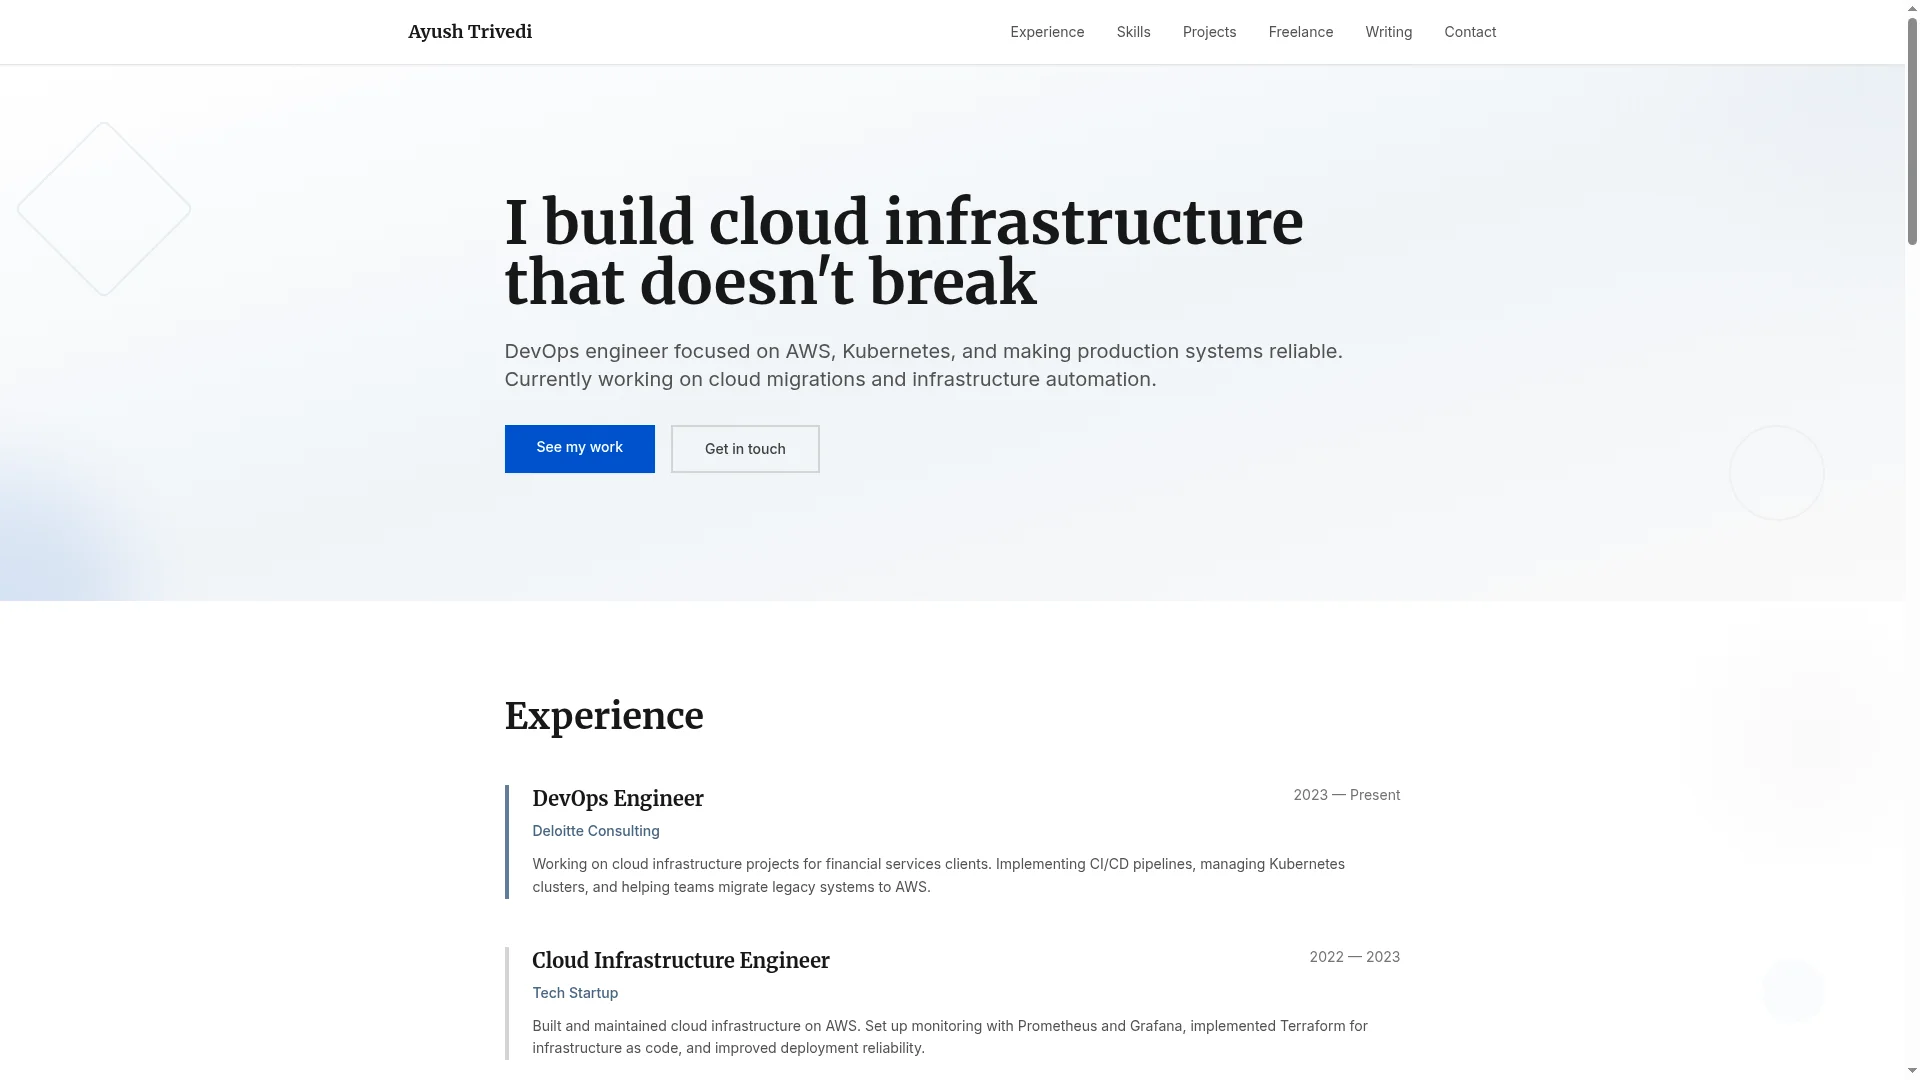Click the 2023 — Present date label
This screenshot has height=1080, width=1920.
(x=1346, y=795)
